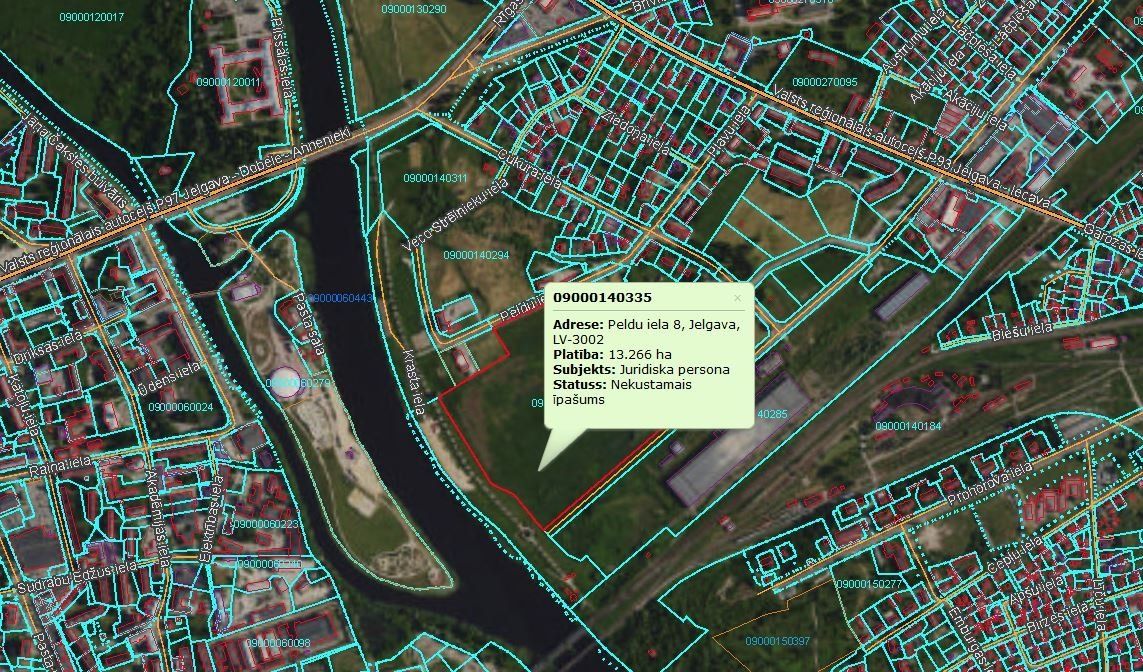Click parcel label 09000150277
This screenshot has height=672, width=1143.
869,584
